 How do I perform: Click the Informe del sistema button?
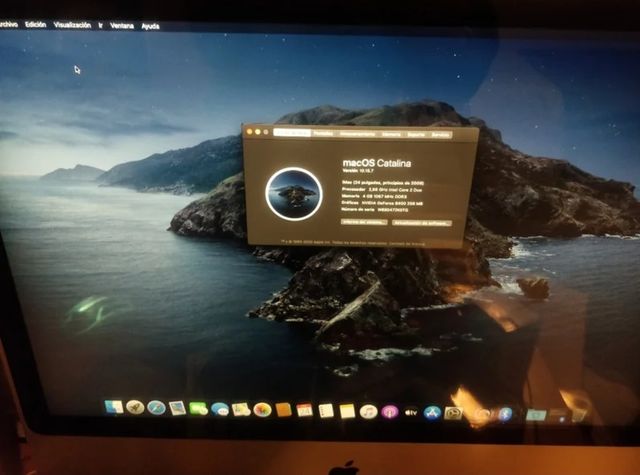364,222
